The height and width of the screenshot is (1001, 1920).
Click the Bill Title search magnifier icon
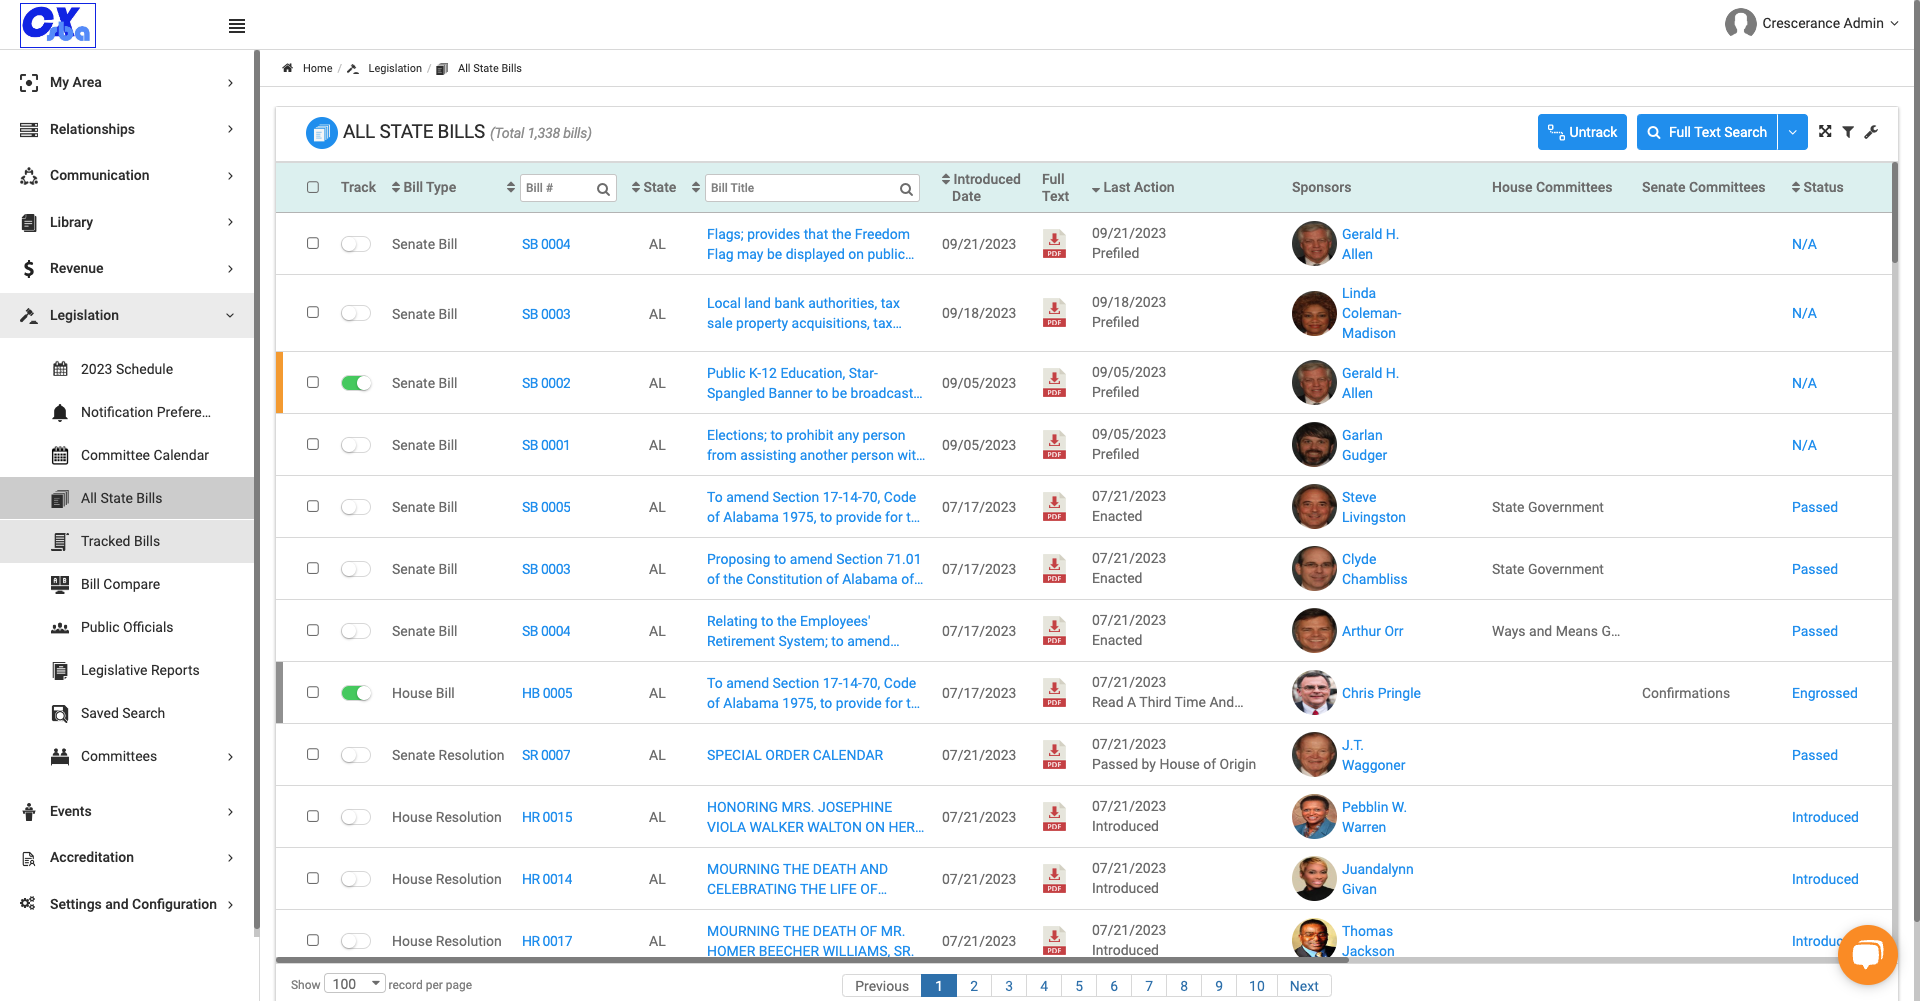(906, 189)
